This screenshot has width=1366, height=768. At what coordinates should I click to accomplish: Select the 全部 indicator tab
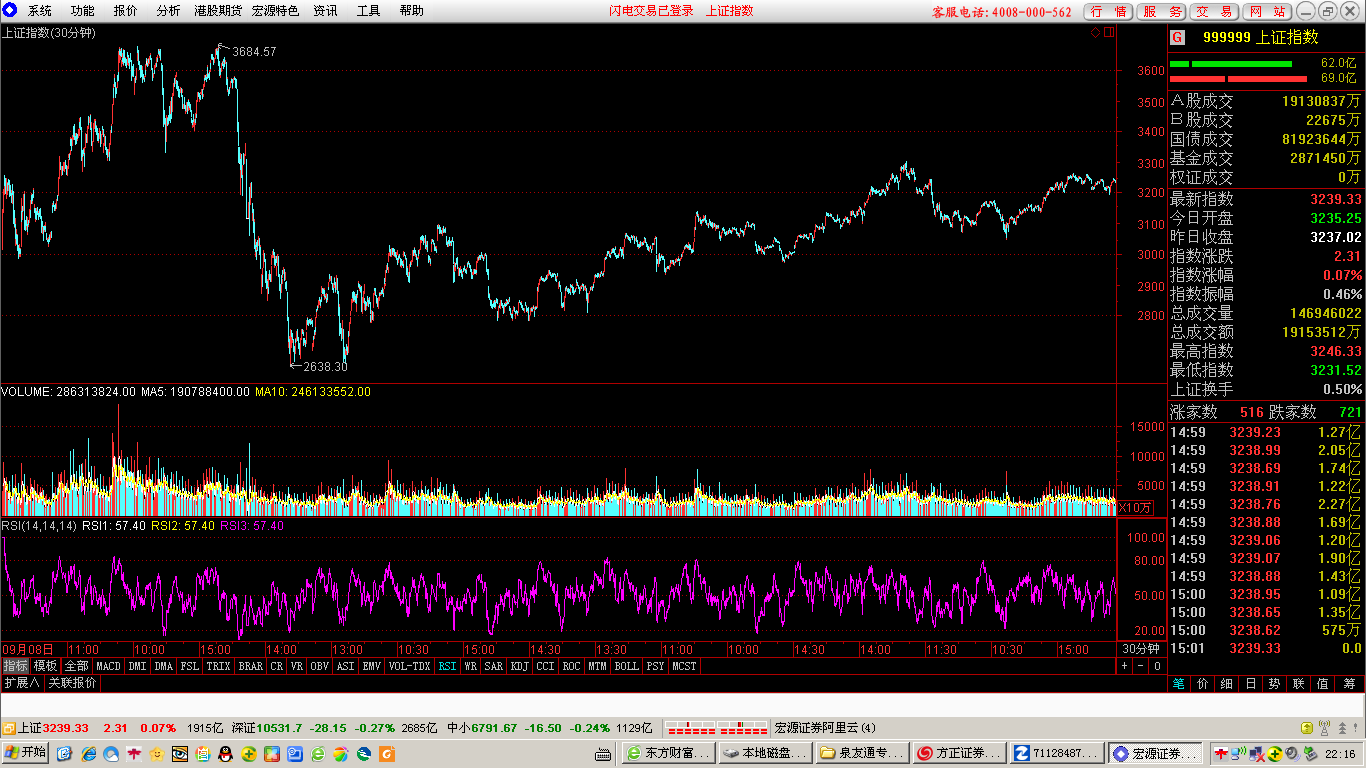point(77,666)
